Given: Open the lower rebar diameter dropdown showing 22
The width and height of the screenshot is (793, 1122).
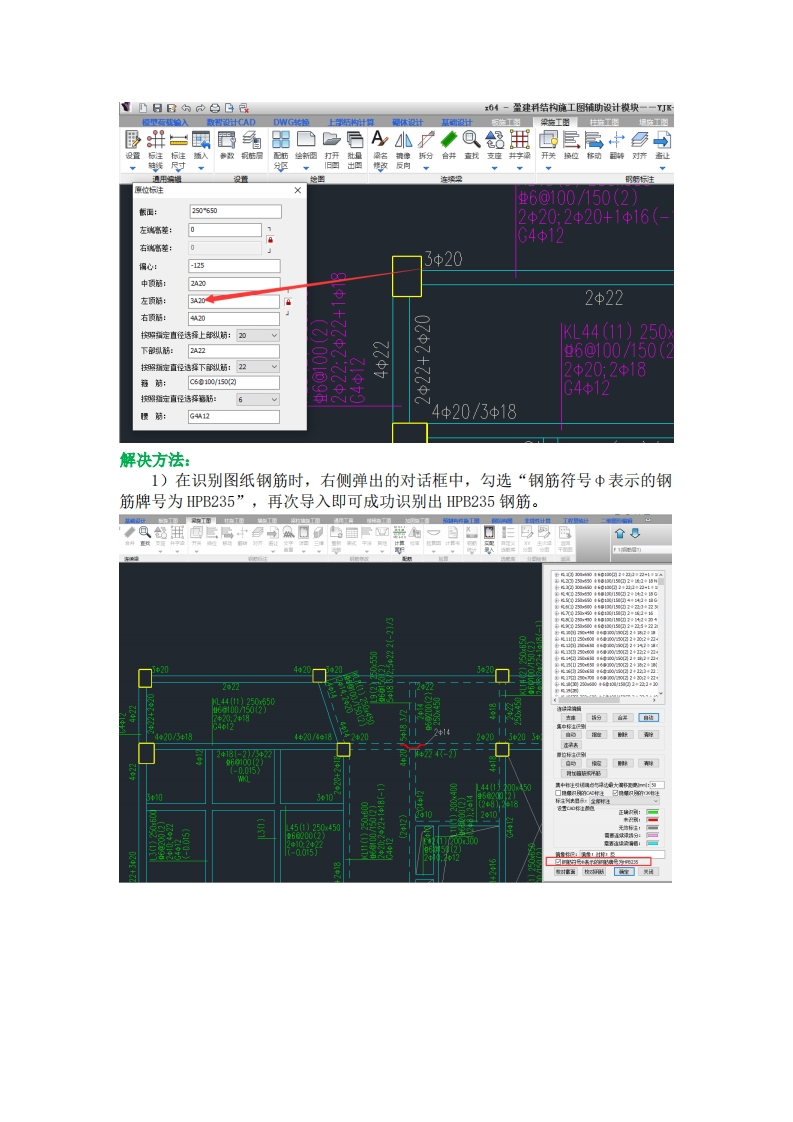Looking at the screenshot, I should [258, 366].
